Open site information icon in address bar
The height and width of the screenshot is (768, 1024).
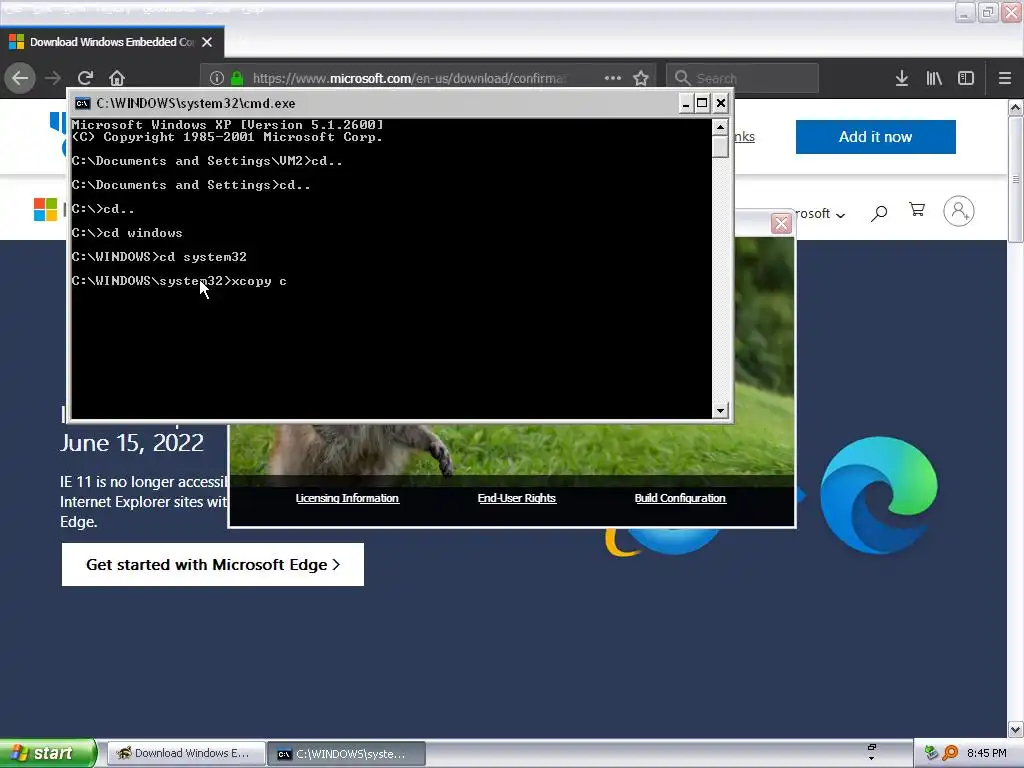click(217, 78)
